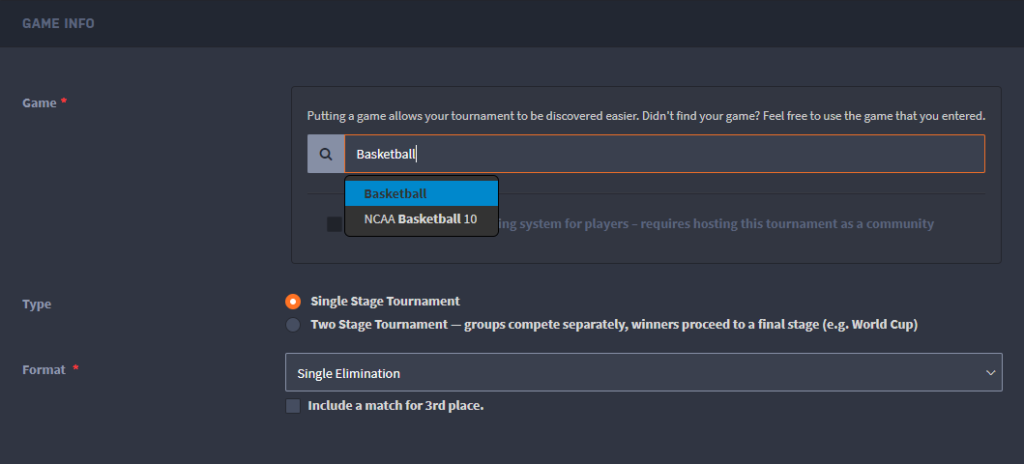Screen dimensions: 1024x464
Task: Click the 'Two Stage Tournament' description label
Action: pos(614,325)
